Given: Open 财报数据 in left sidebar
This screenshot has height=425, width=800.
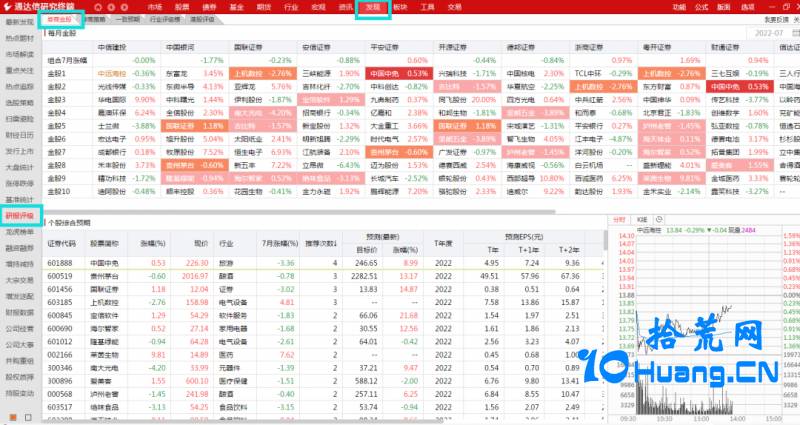Looking at the screenshot, I should [19, 312].
